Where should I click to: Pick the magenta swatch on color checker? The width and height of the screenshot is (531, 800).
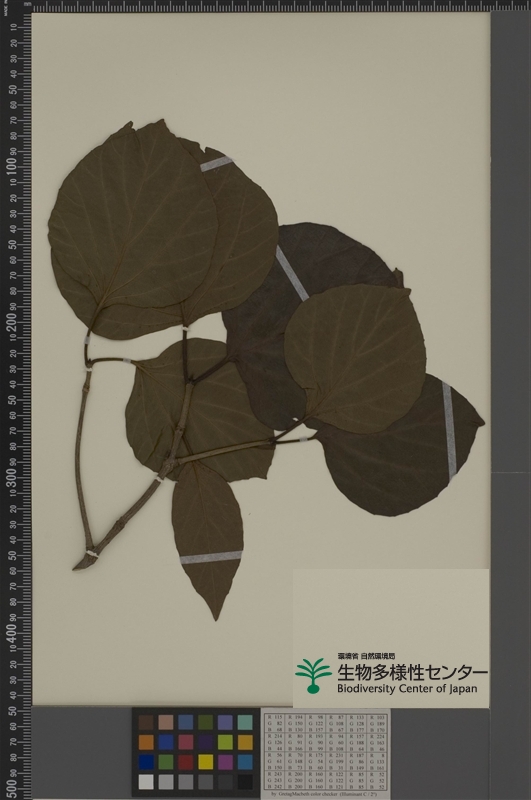click(x=225, y=762)
